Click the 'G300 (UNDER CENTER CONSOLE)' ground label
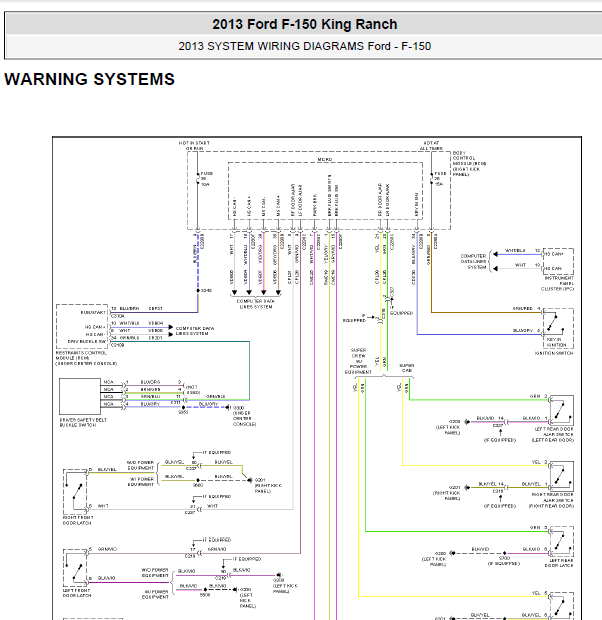602x620 pixels. [244, 416]
